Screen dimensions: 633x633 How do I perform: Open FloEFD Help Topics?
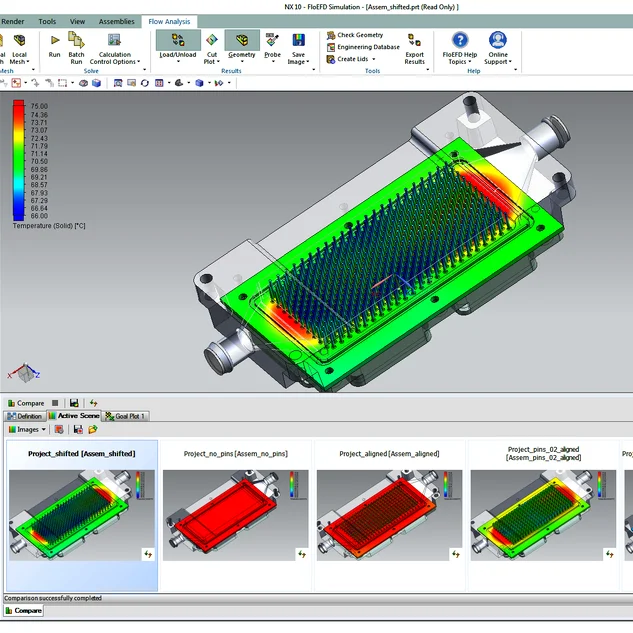(x=459, y=48)
